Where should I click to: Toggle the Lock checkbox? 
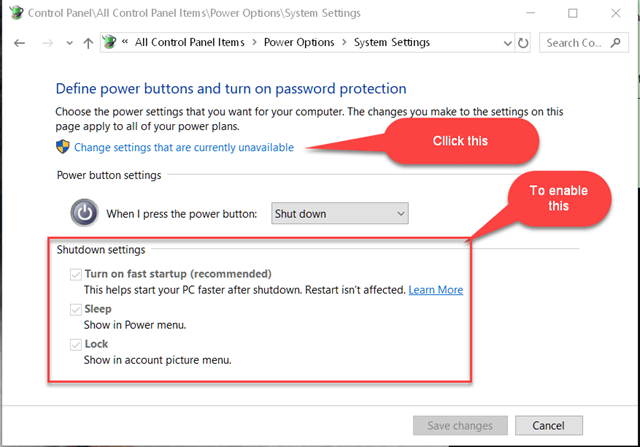[76, 345]
